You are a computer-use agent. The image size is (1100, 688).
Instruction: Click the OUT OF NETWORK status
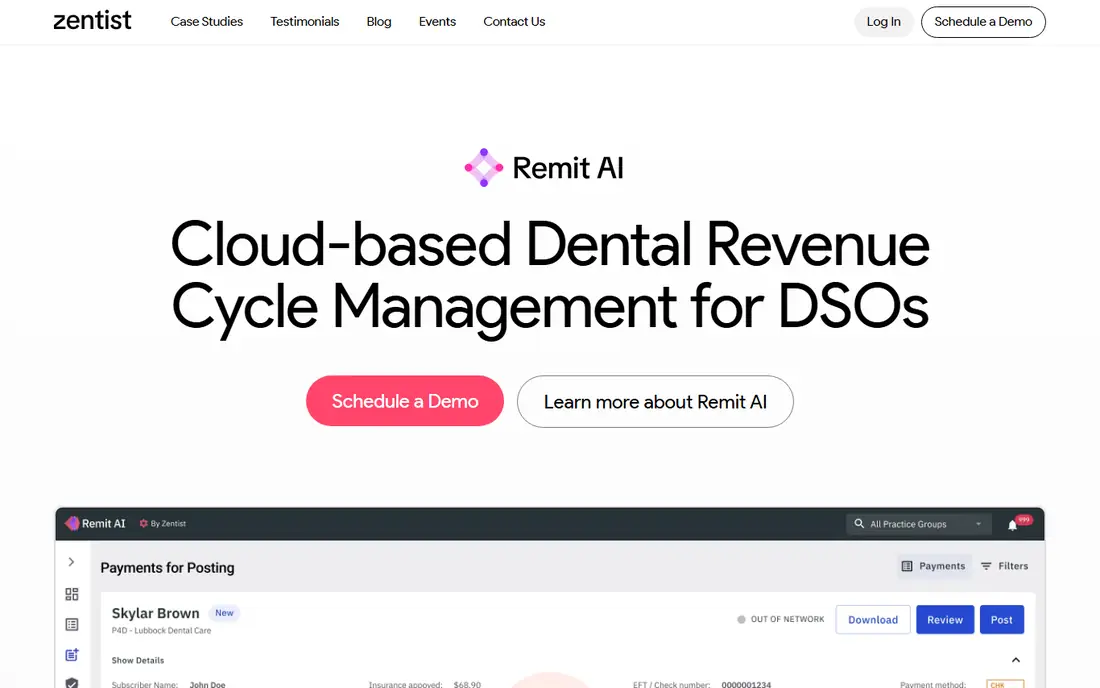[x=781, y=619]
